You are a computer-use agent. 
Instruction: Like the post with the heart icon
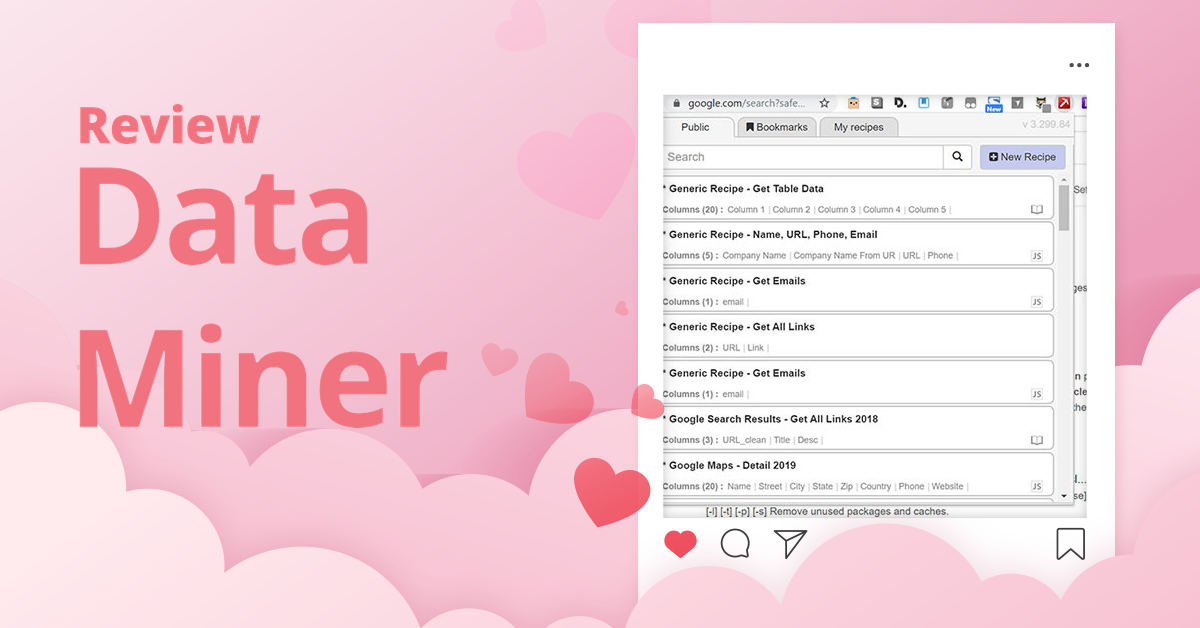[x=681, y=545]
